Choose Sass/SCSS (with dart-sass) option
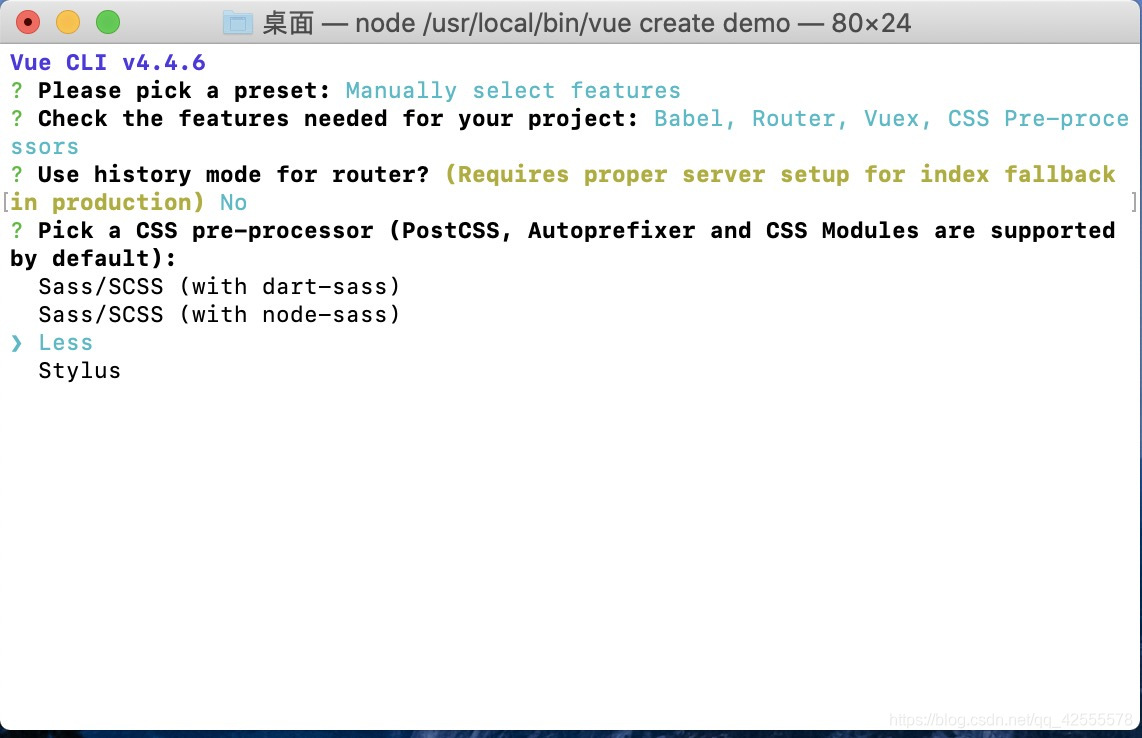1142x738 pixels. 219,286
